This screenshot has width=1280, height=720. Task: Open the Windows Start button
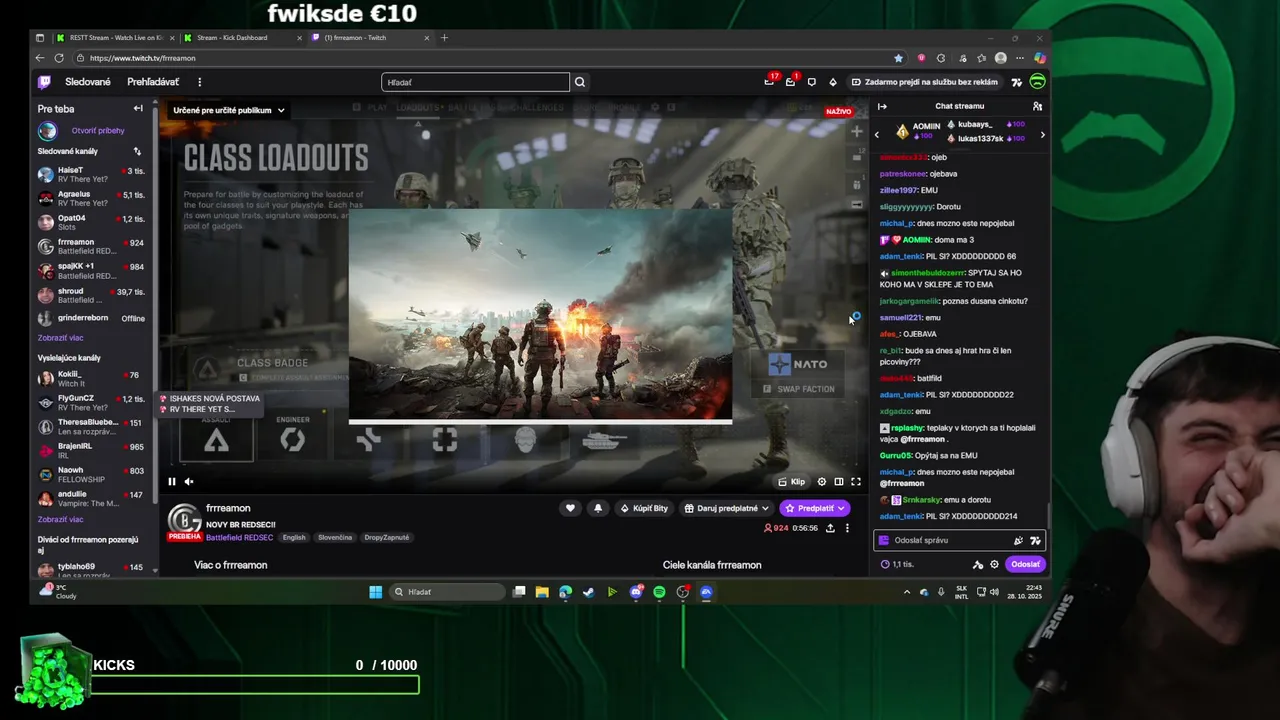376,592
